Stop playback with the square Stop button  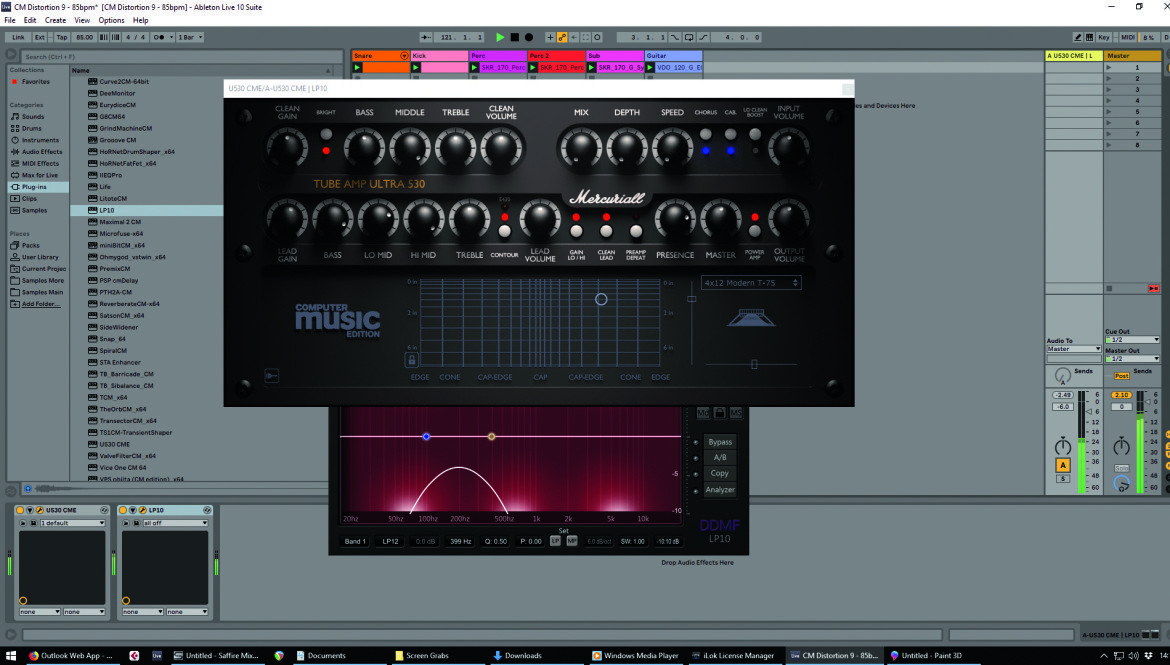pyautogui.click(x=514, y=37)
